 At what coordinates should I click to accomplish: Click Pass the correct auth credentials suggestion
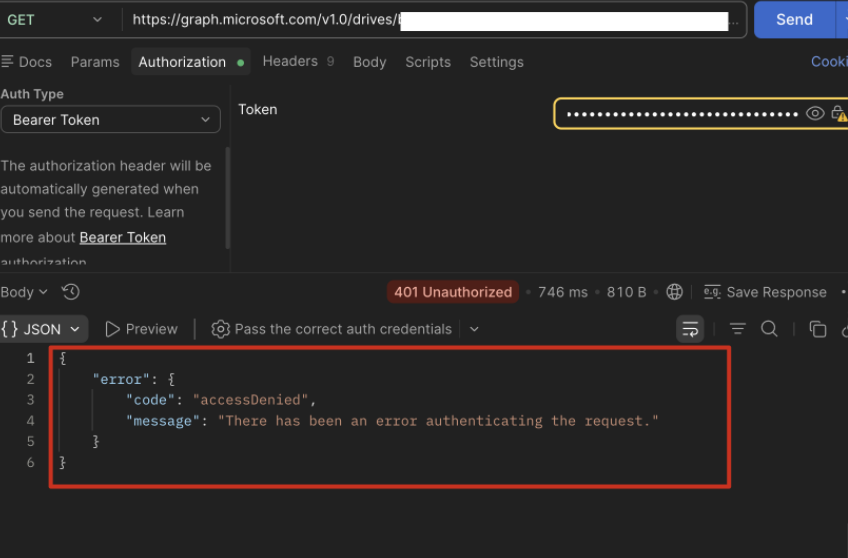click(331, 329)
